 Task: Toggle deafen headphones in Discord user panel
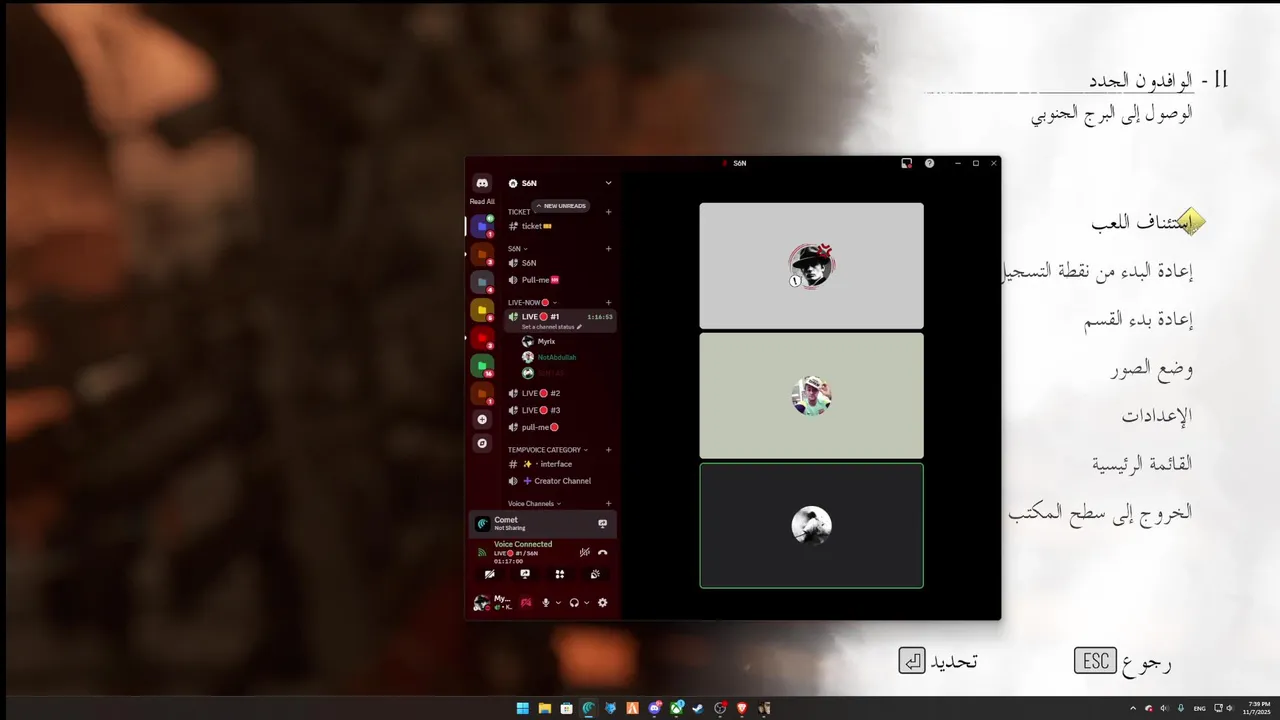[574, 602]
